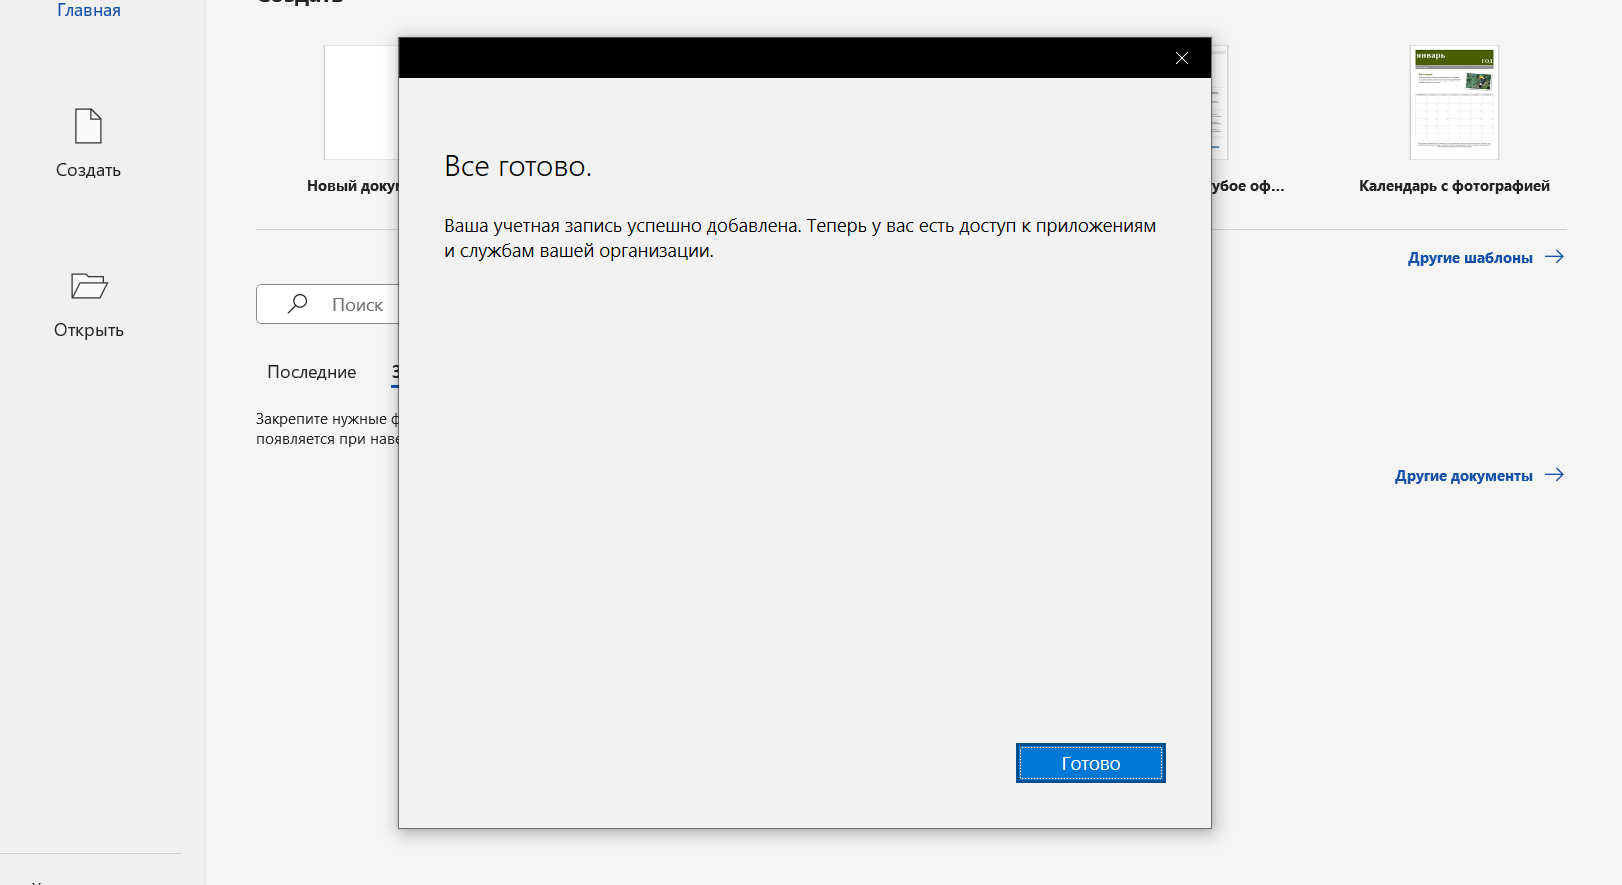Open the Другие шаблоны link
This screenshot has width=1622, height=885.
[x=1469, y=258]
